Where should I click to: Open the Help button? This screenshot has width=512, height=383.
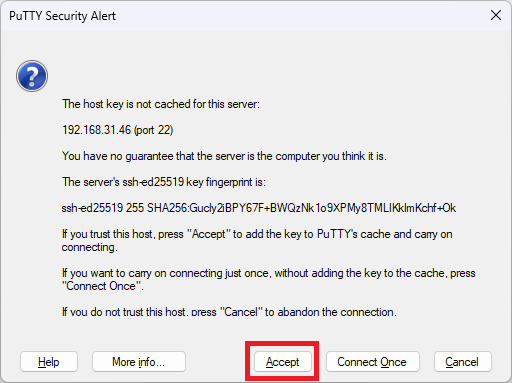tap(49, 362)
